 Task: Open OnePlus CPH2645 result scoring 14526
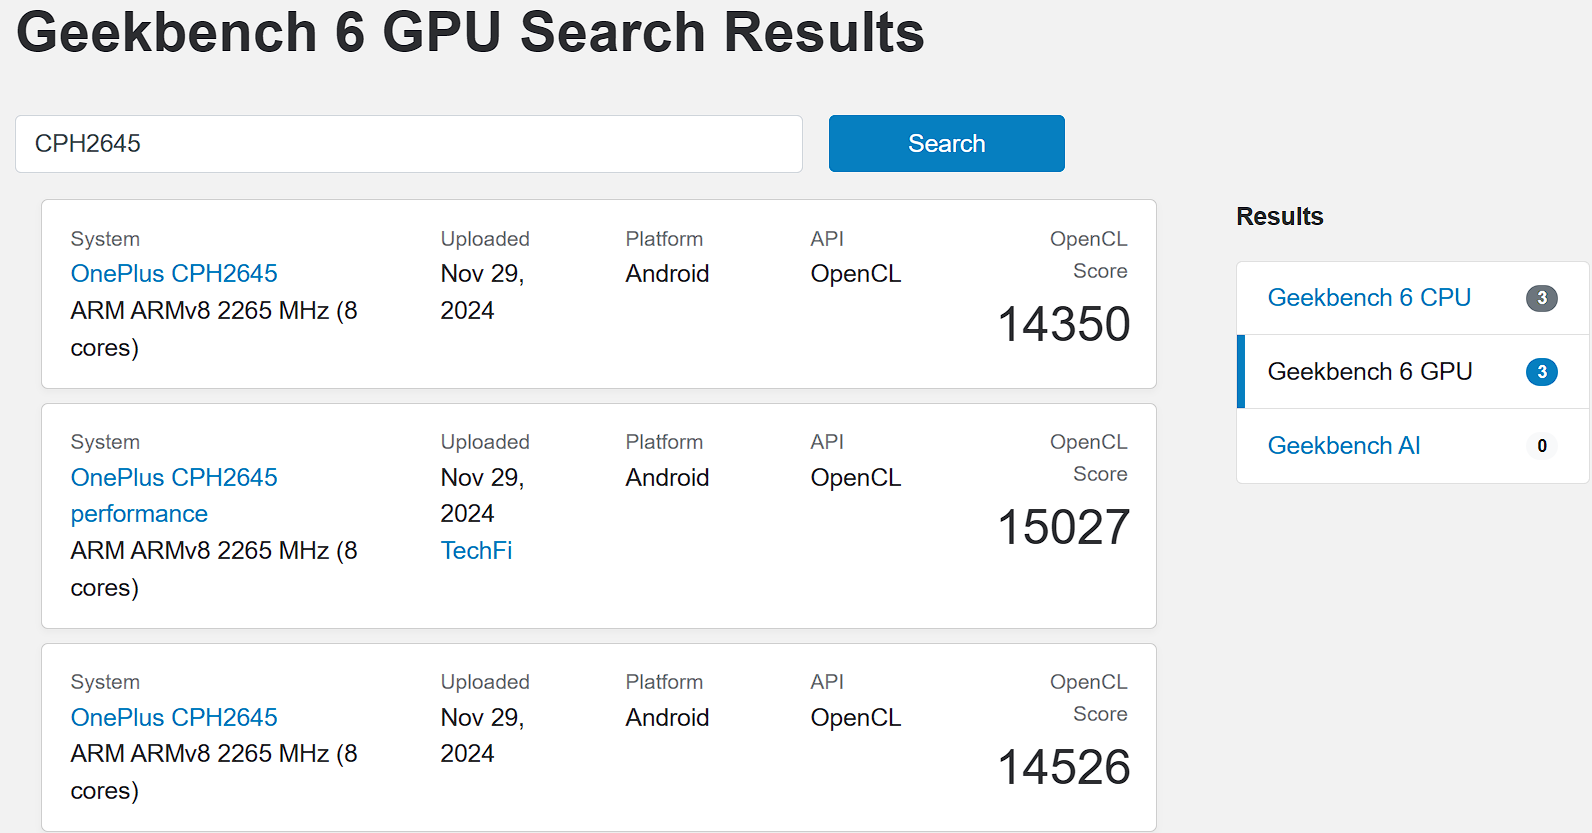[x=174, y=718]
